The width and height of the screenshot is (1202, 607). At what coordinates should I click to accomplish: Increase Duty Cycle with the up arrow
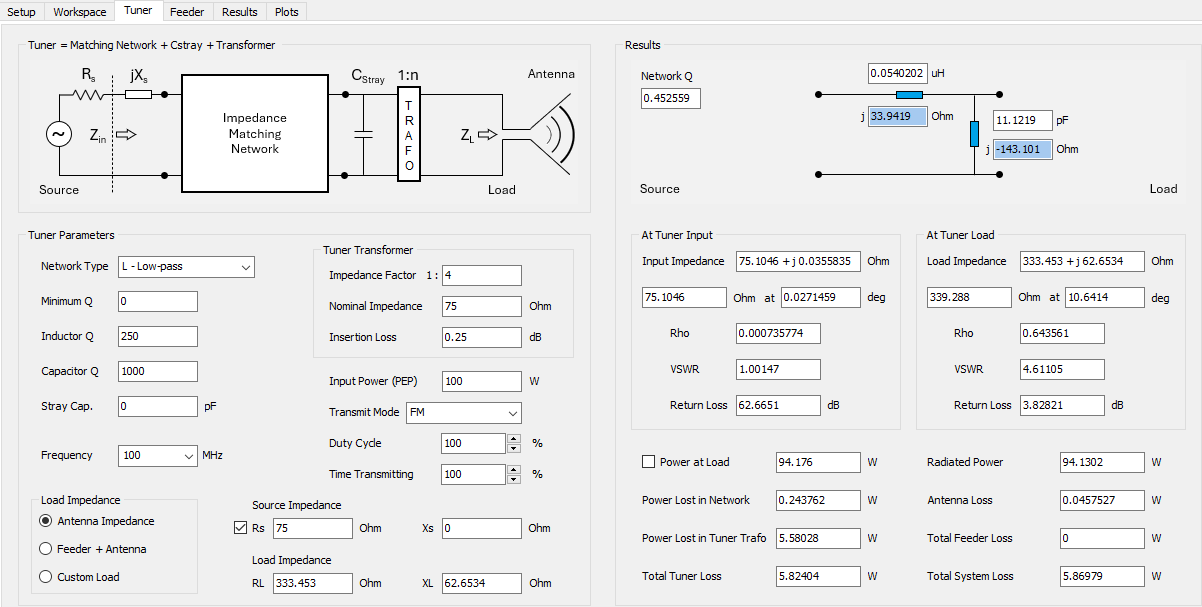[514, 438]
